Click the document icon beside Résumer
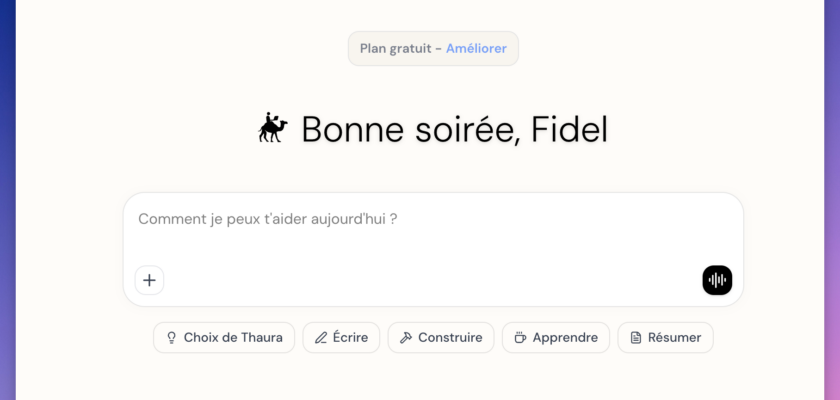This screenshot has height=400, width=840. 636,338
